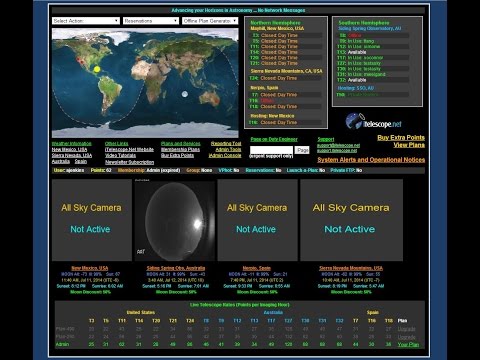Open the iTelescope.Net Website link
This screenshot has height=360, width=480.
coord(129,149)
